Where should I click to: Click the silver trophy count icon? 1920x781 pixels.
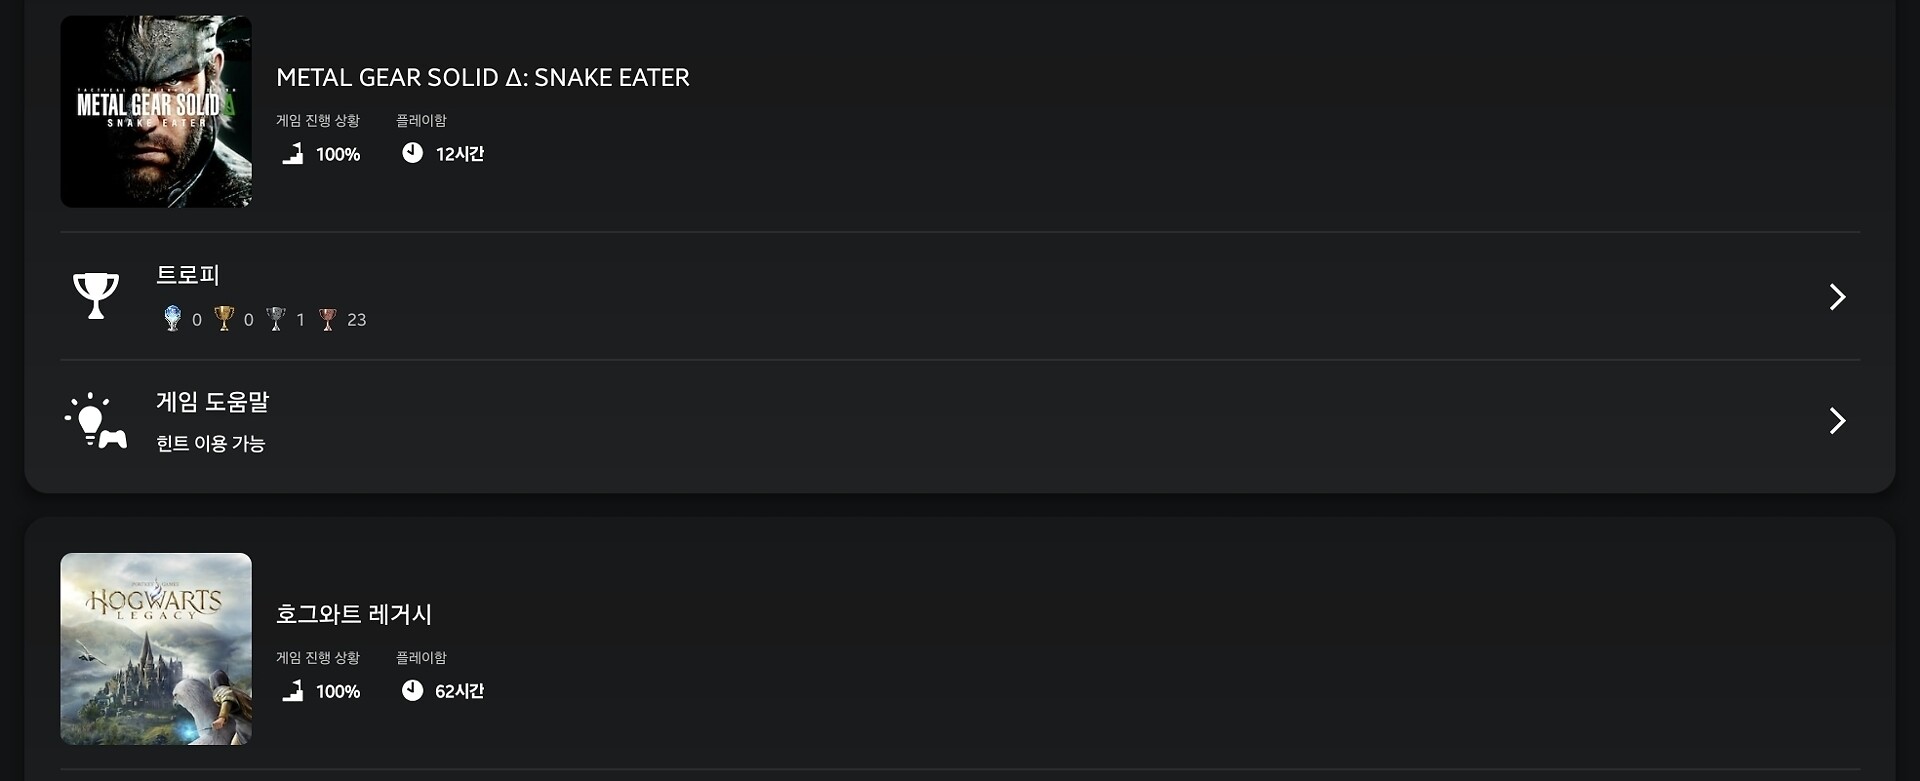coord(276,319)
